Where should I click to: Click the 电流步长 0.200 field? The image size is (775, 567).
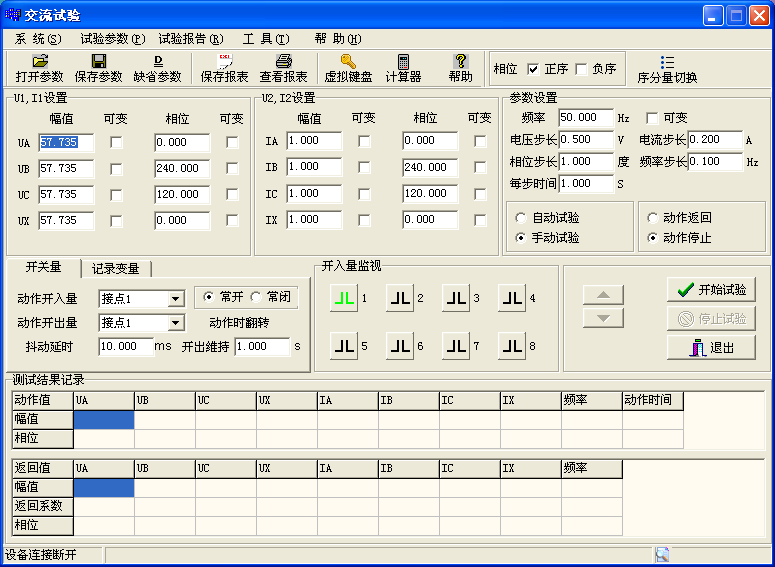point(715,140)
